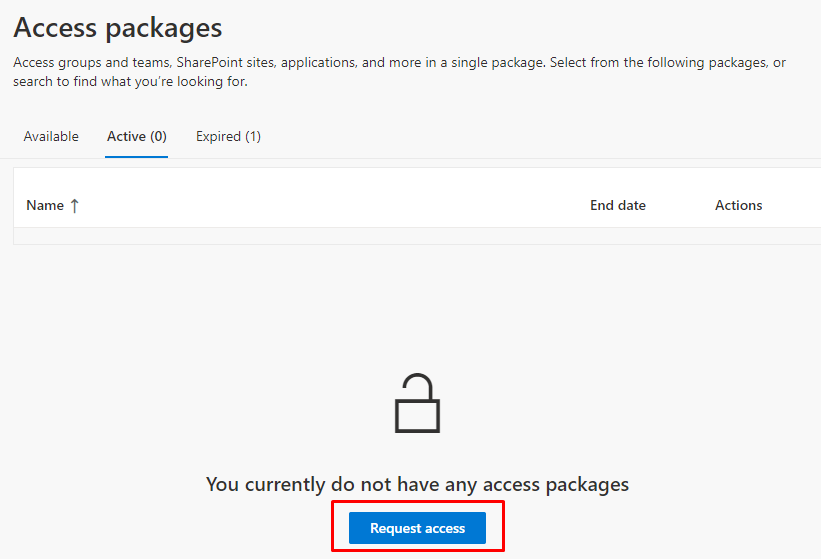Click blank header space between End date and Actions
Screen dimensions: 821x559
pos(680,205)
